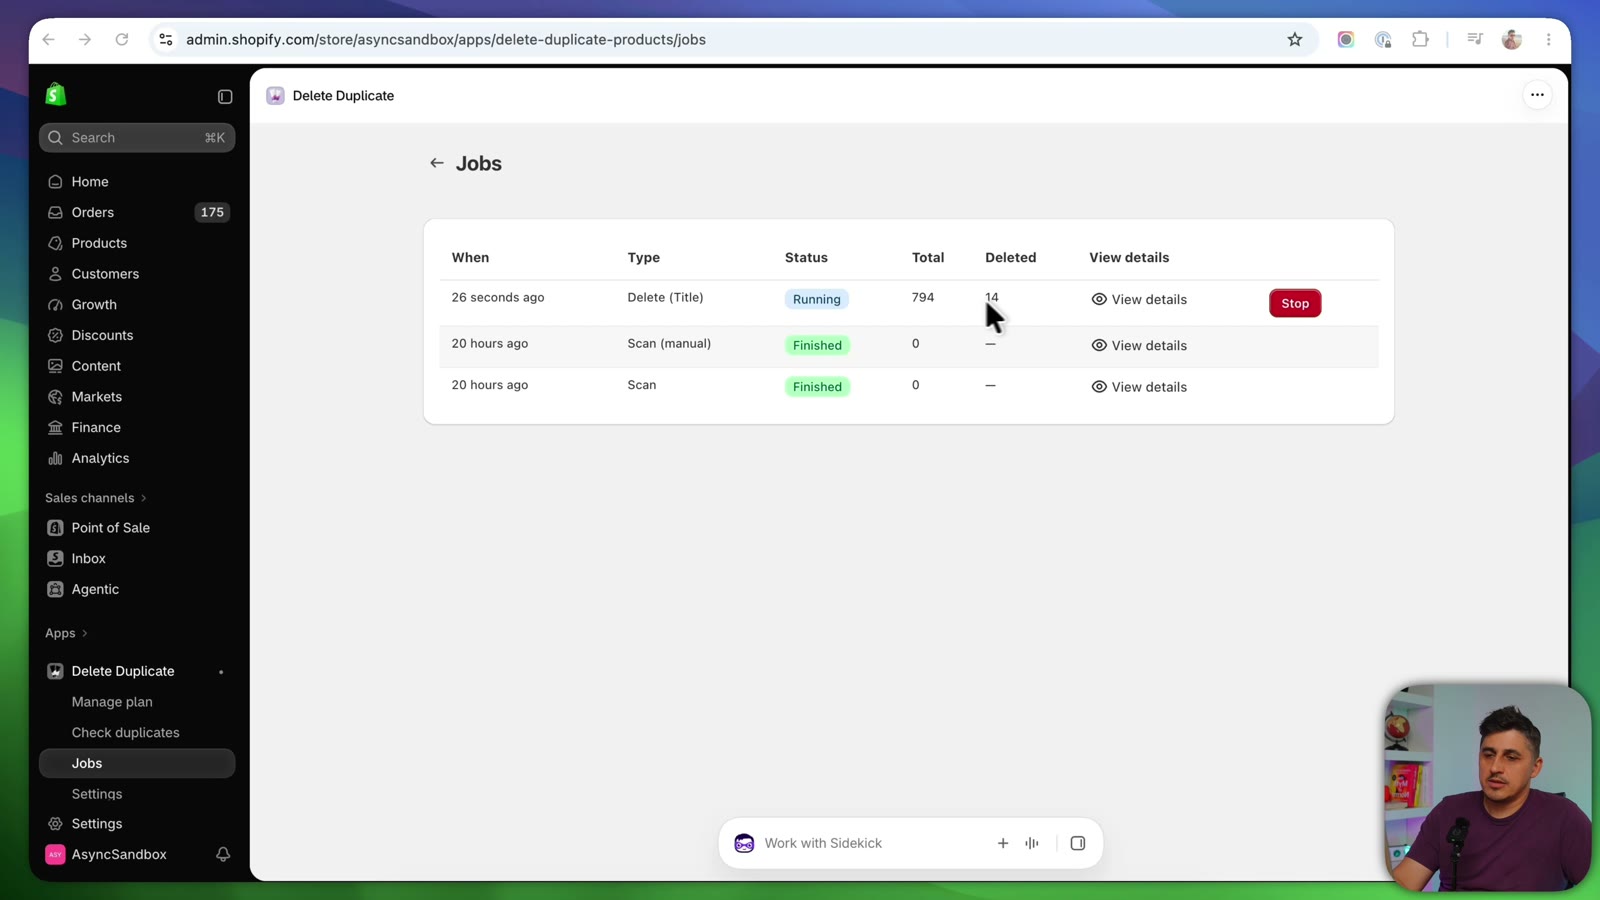Click the Running status badge
Screen dimensions: 1600x900
point(817,299)
